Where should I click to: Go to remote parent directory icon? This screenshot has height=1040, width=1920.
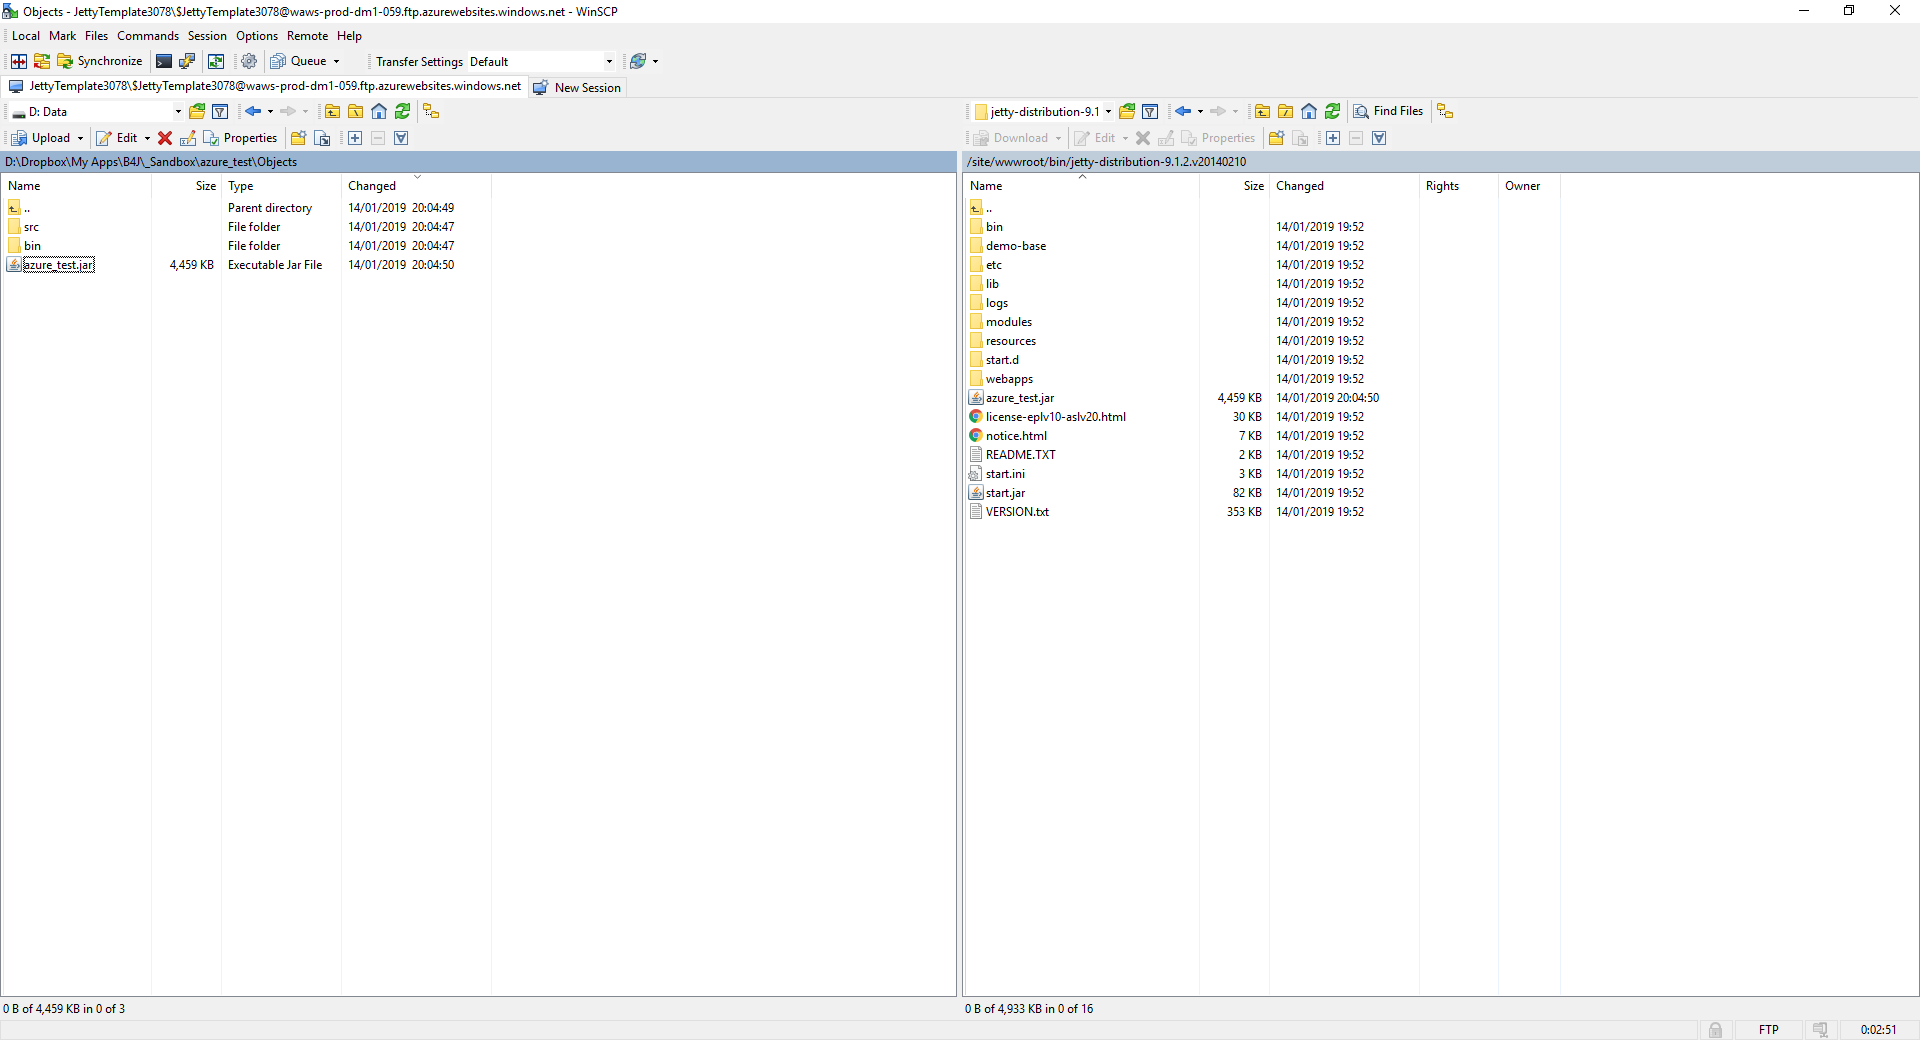[1263, 111]
